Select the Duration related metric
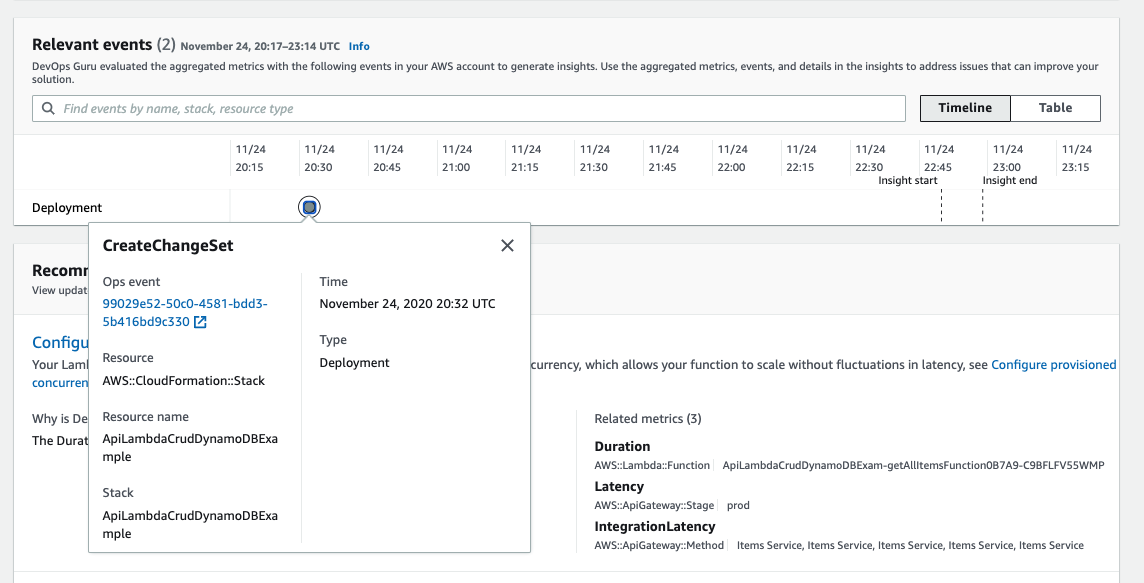The width and height of the screenshot is (1144, 583). (x=622, y=446)
